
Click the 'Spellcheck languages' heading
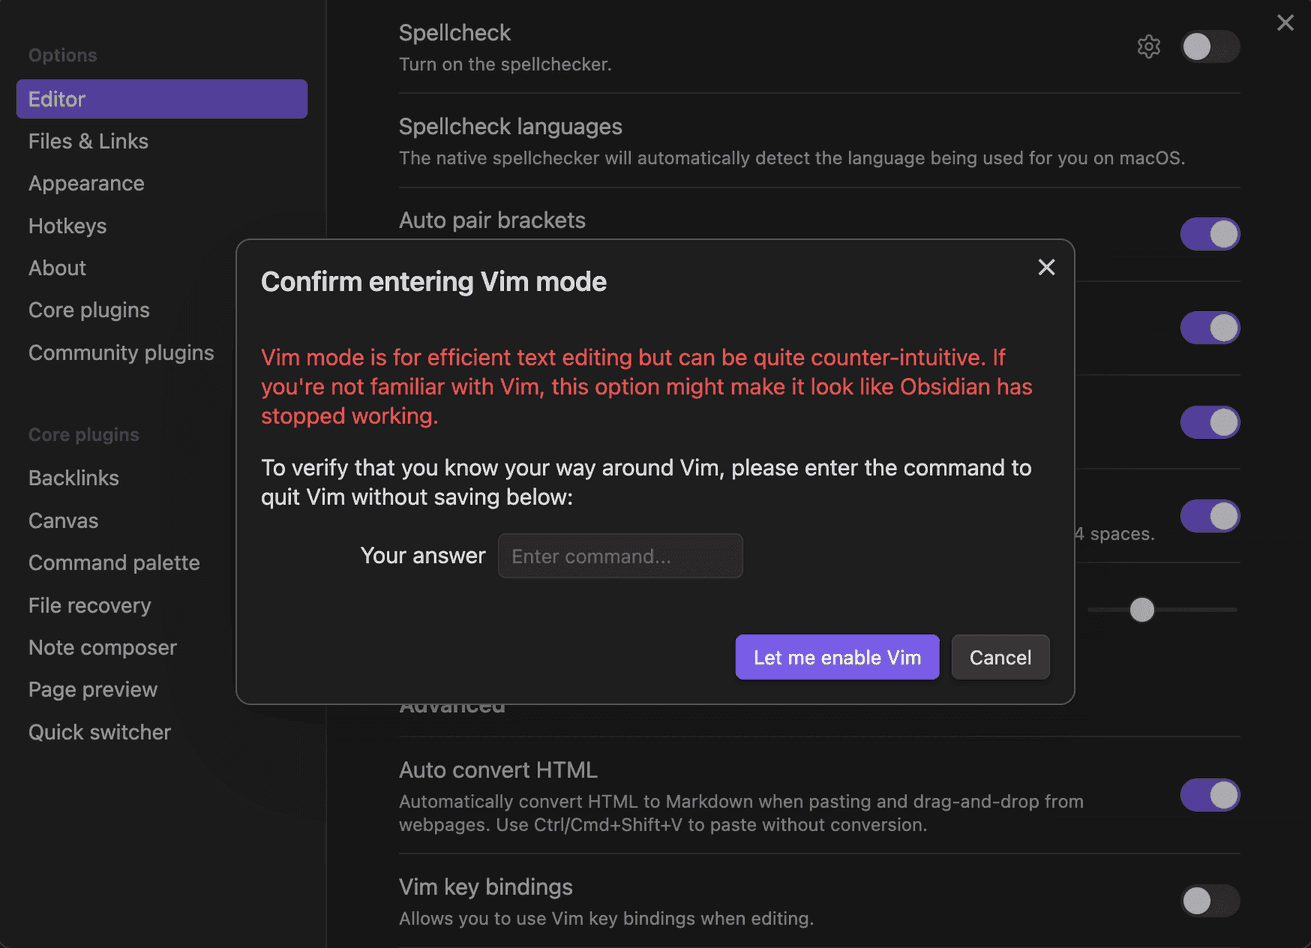[510, 127]
